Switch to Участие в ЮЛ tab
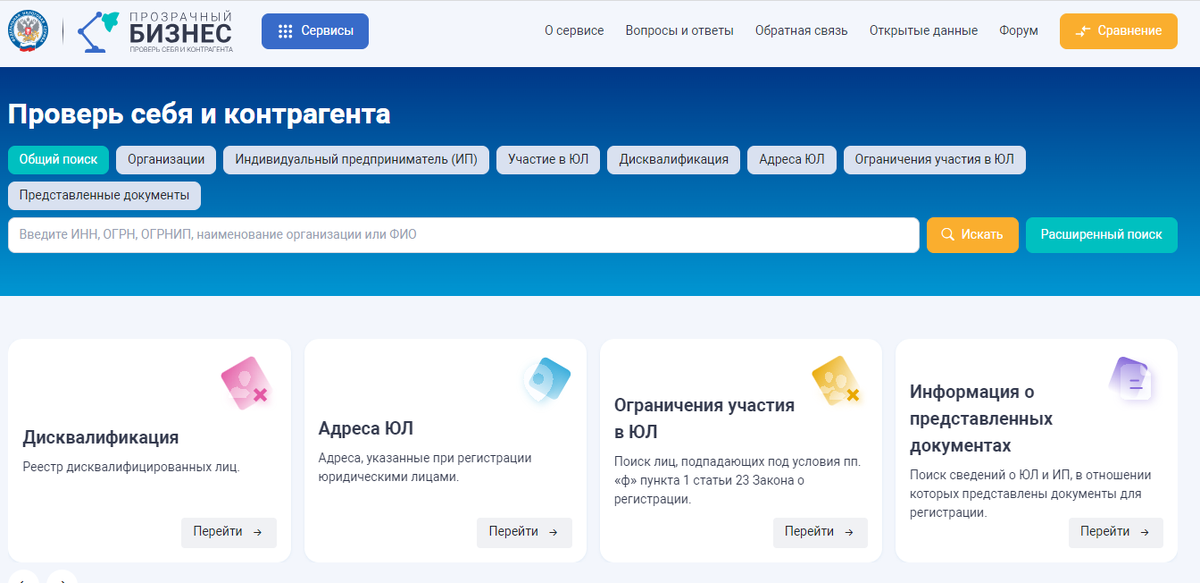The height and width of the screenshot is (583, 1200). (x=548, y=160)
